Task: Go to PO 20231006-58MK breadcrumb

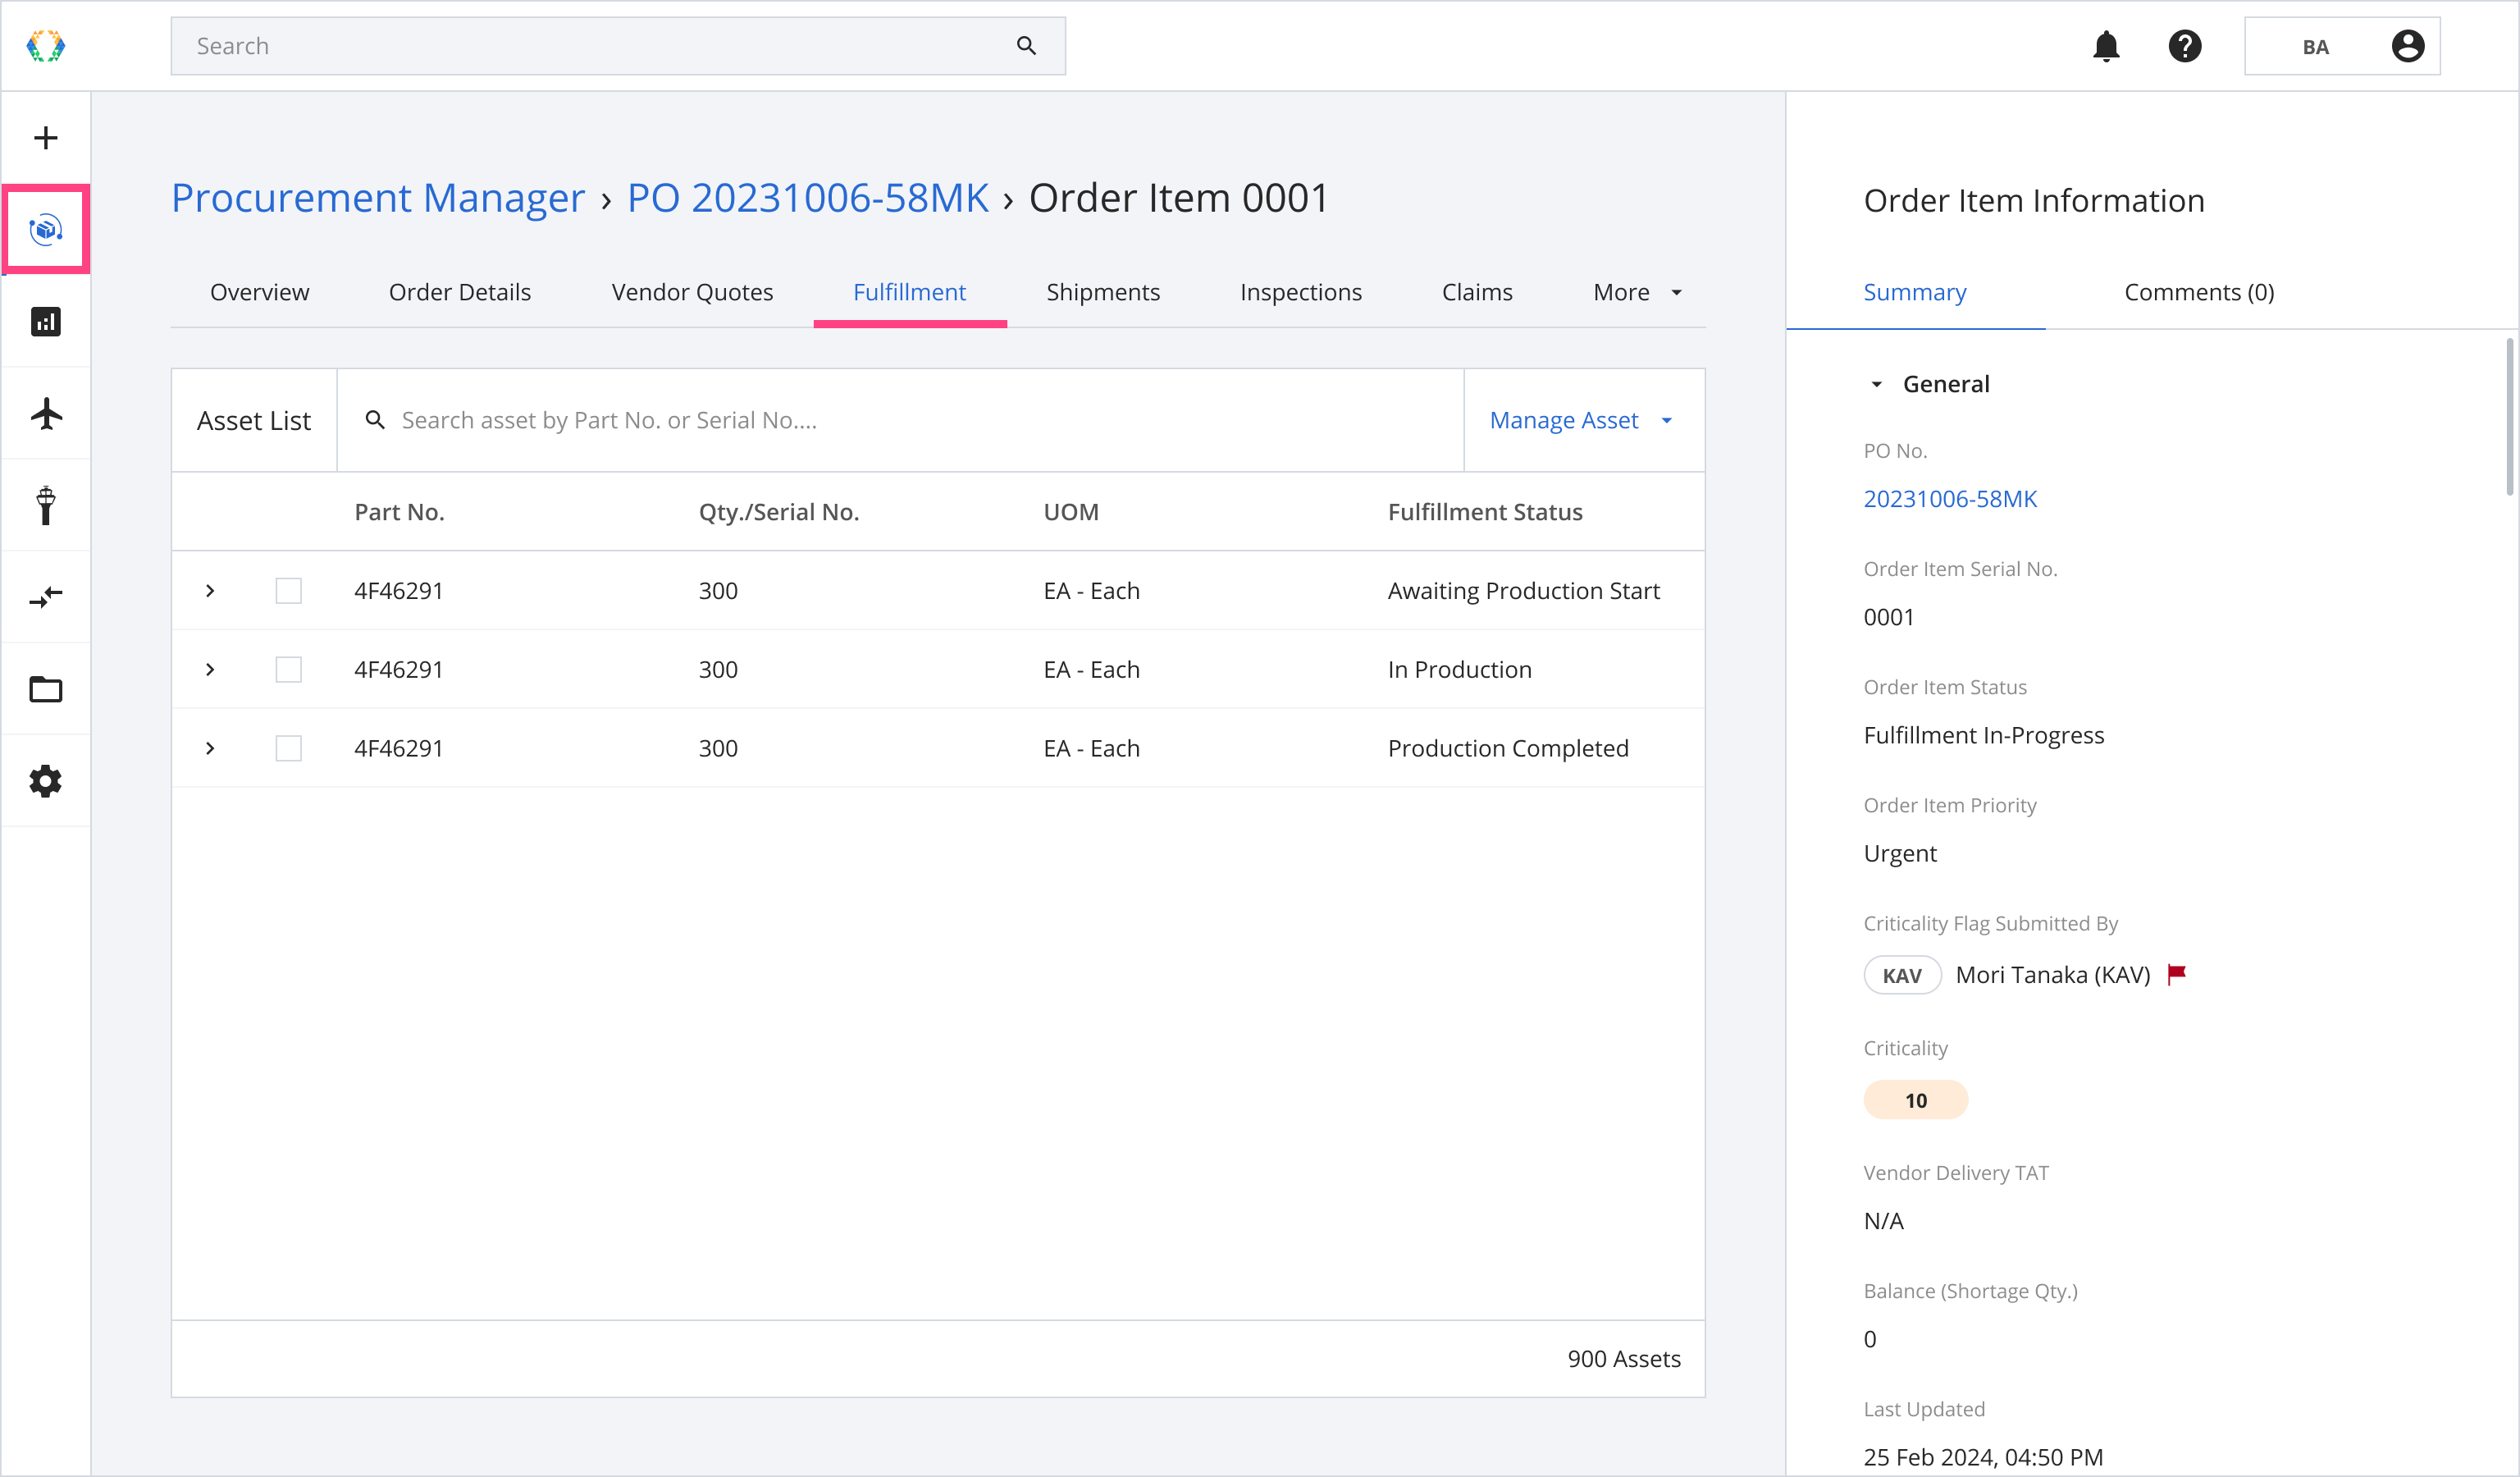Action: coord(808,198)
